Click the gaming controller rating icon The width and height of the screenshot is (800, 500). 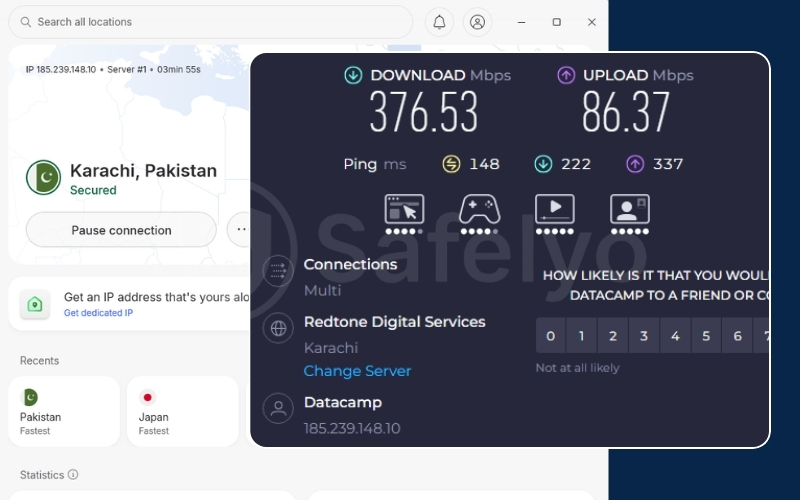(x=480, y=209)
